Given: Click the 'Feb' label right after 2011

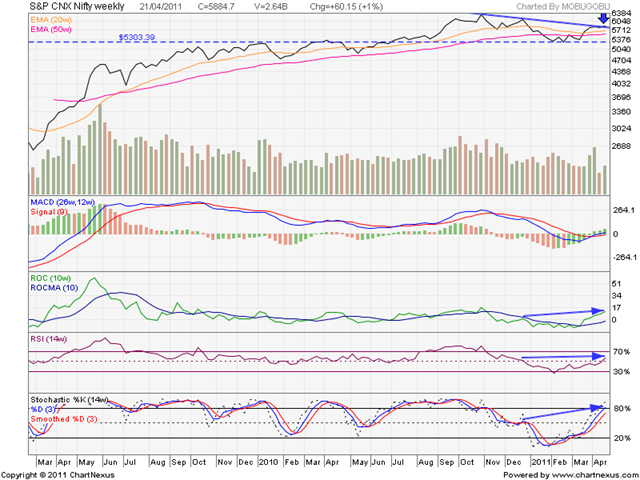Looking at the screenshot, I should [560, 462].
